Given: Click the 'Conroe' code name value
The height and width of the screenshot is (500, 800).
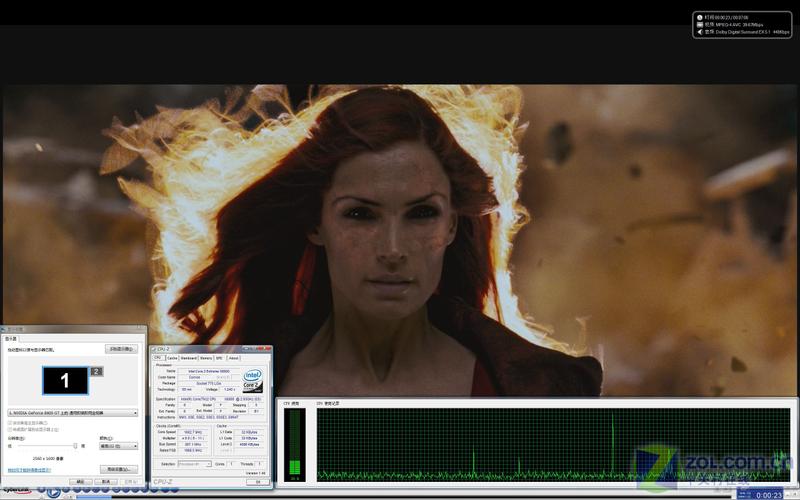Looking at the screenshot, I should tap(194, 378).
